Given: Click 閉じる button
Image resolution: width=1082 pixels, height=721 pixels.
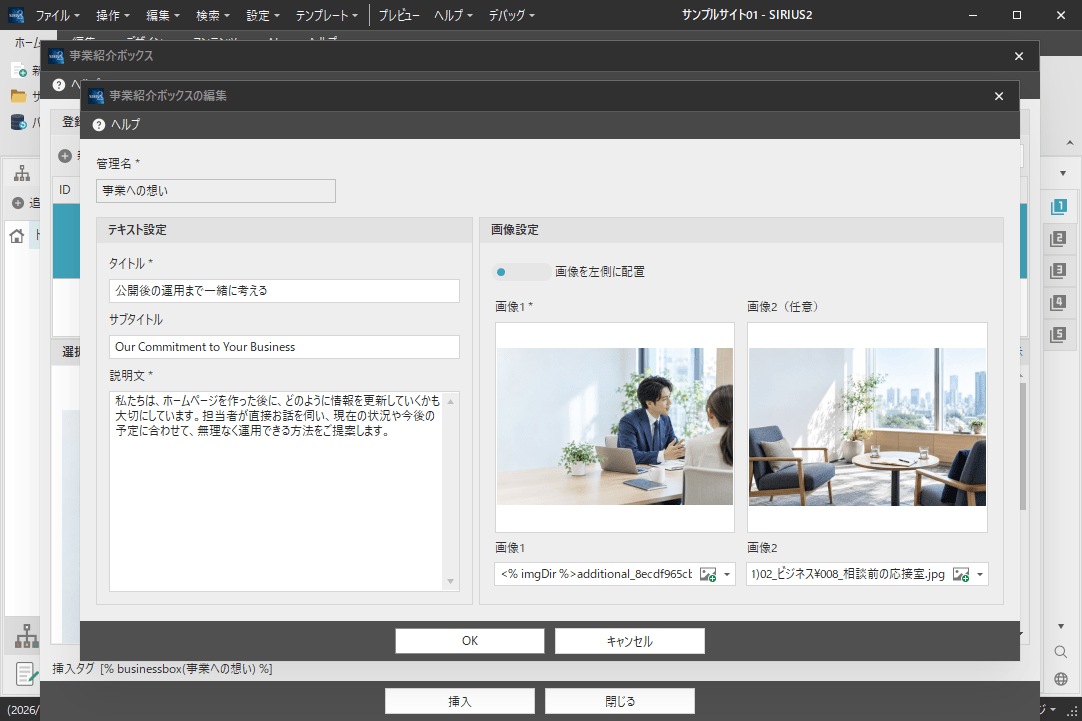Looking at the screenshot, I should click(620, 701).
